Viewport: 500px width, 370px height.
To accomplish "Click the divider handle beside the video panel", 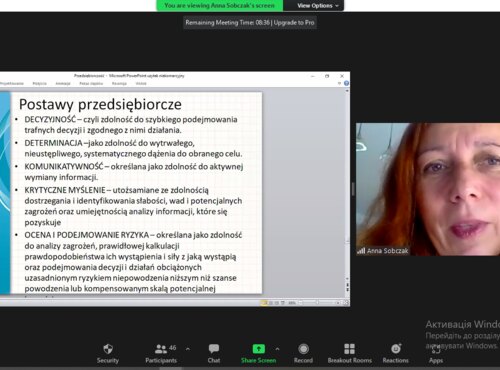I will pyautogui.click(x=353, y=189).
